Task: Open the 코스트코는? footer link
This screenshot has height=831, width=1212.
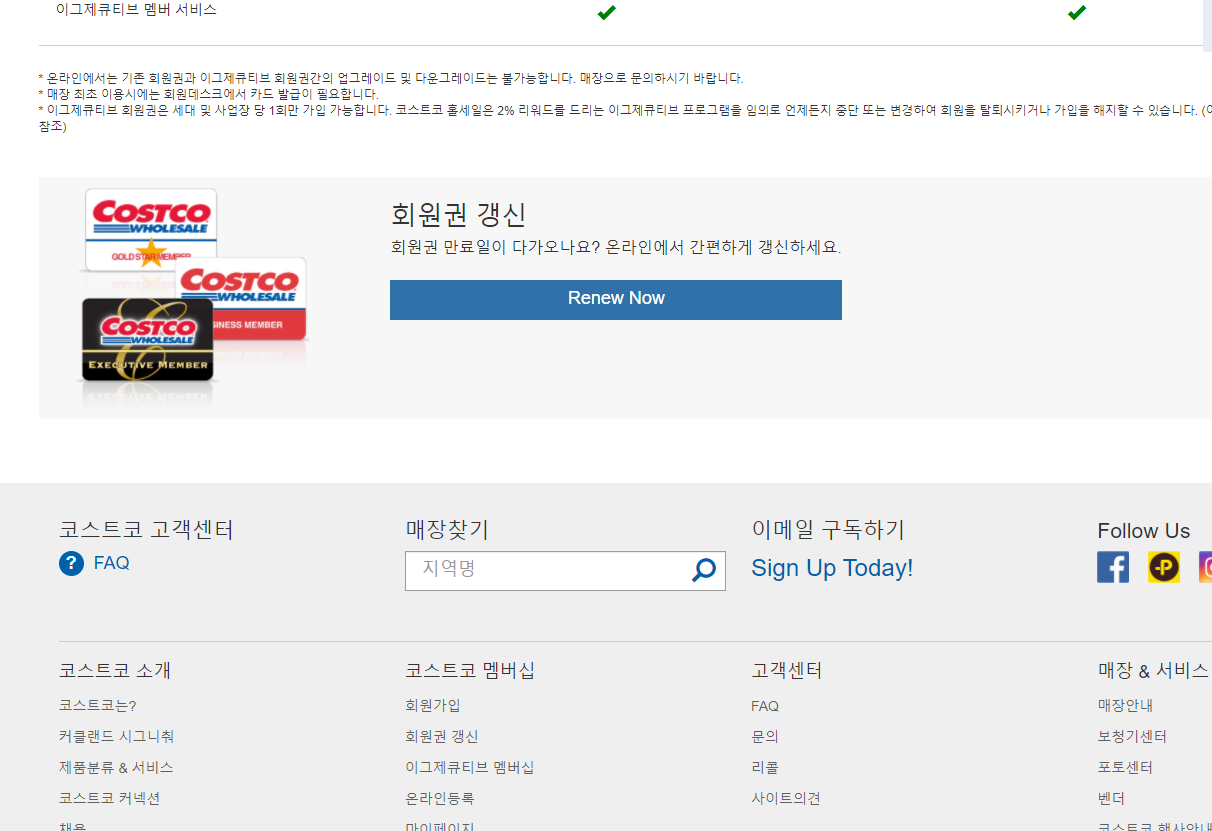Action: [97, 706]
